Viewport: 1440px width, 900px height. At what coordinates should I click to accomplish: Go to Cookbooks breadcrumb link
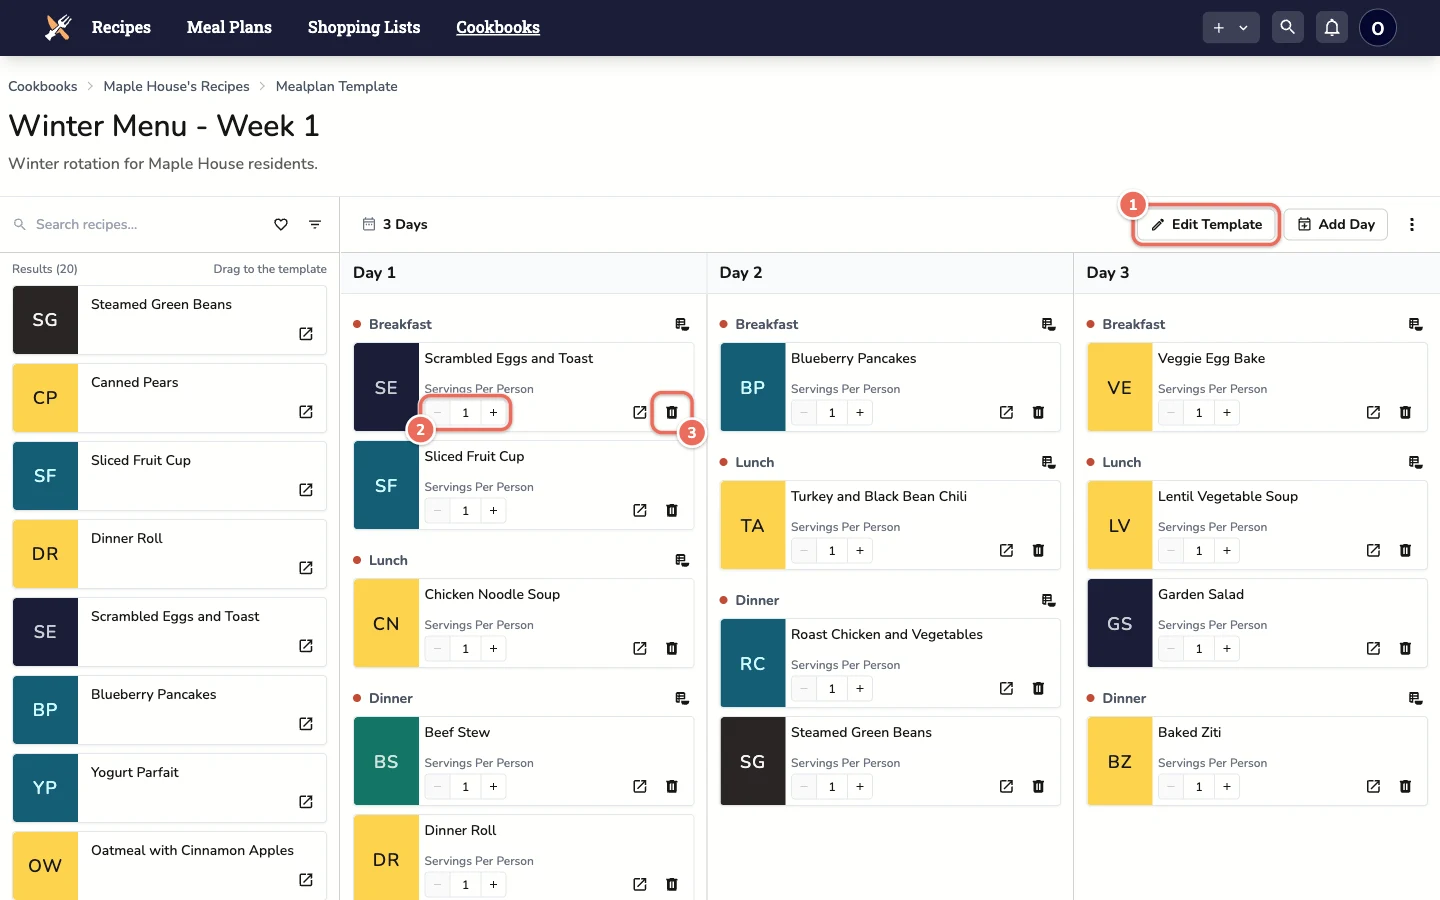43,87
